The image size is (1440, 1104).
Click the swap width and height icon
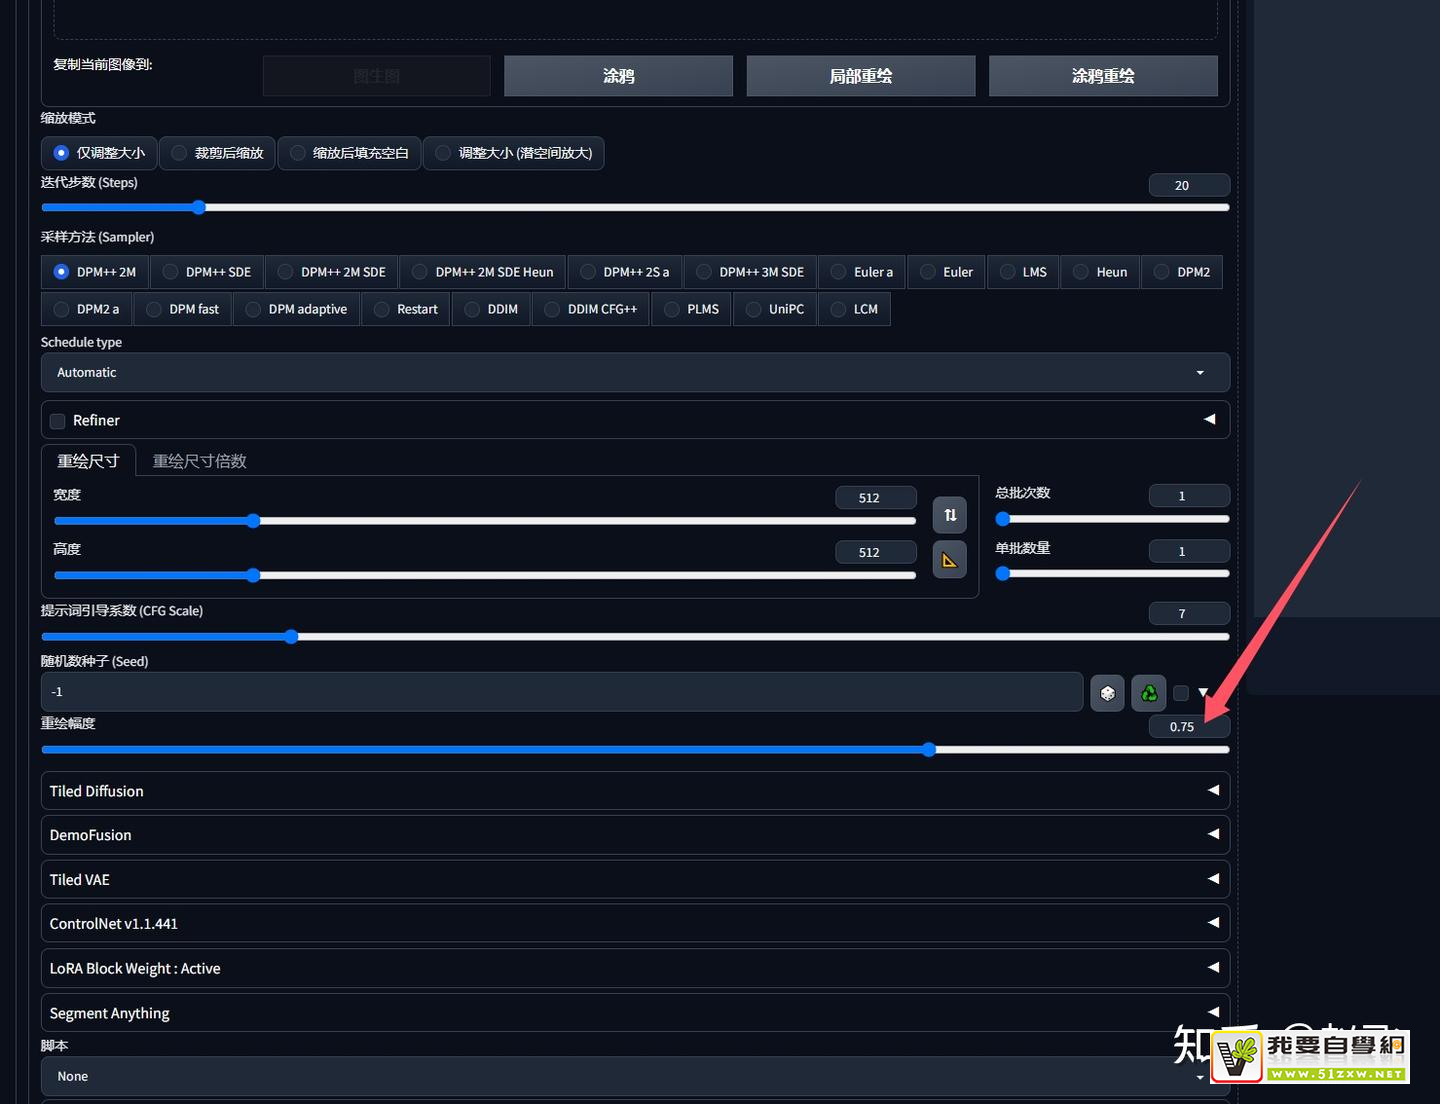tap(949, 515)
